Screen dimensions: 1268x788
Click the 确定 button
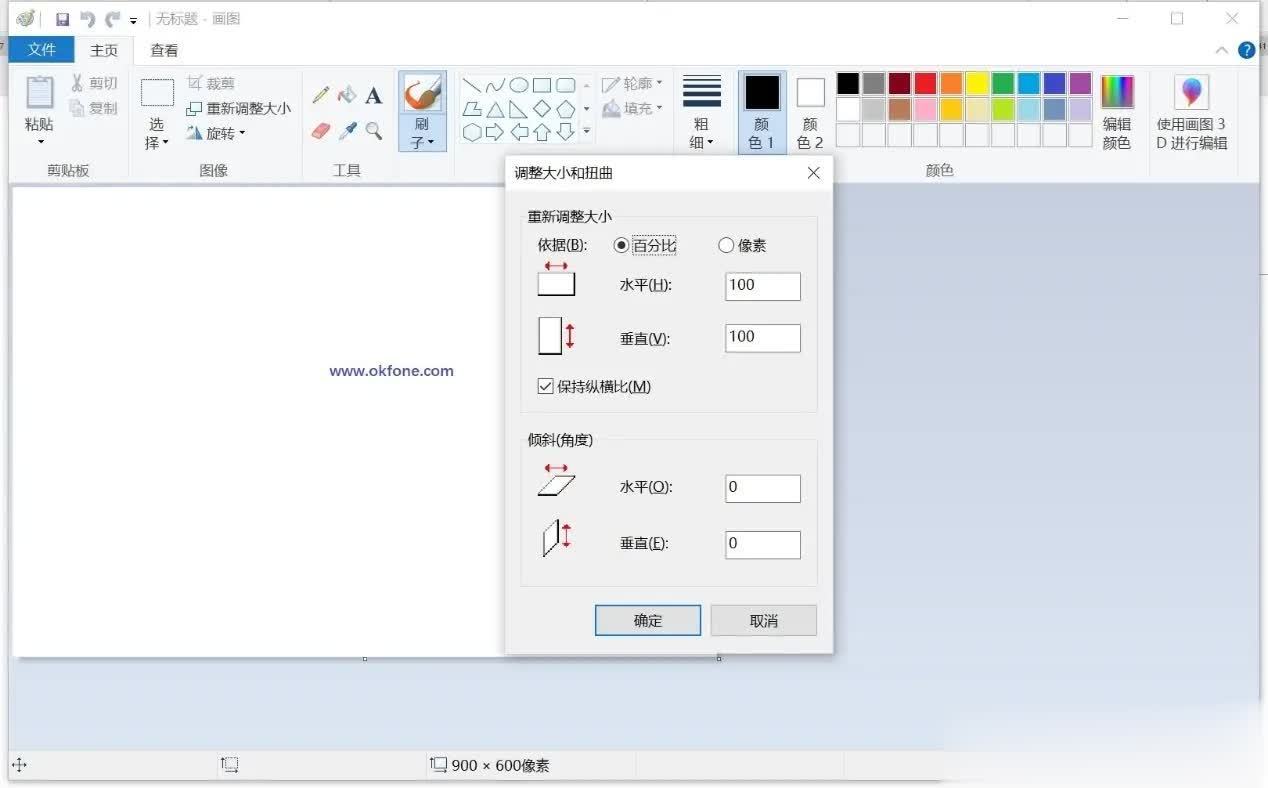[x=647, y=620]
